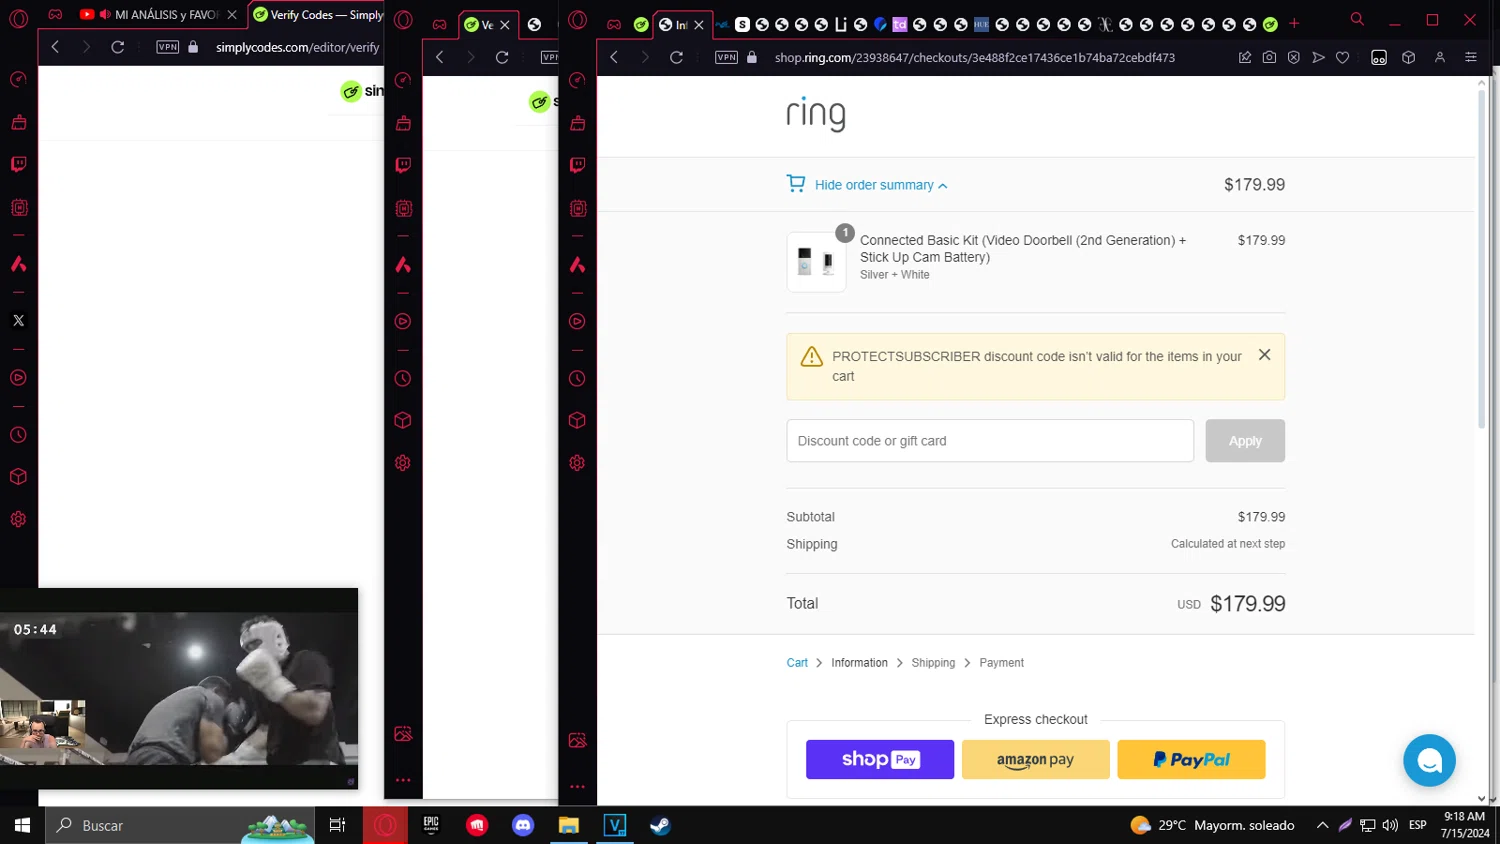The image size is (1500, 844).
Task: Open the settings gear in the middle window sidebar
Action: (x=403, y=463)
